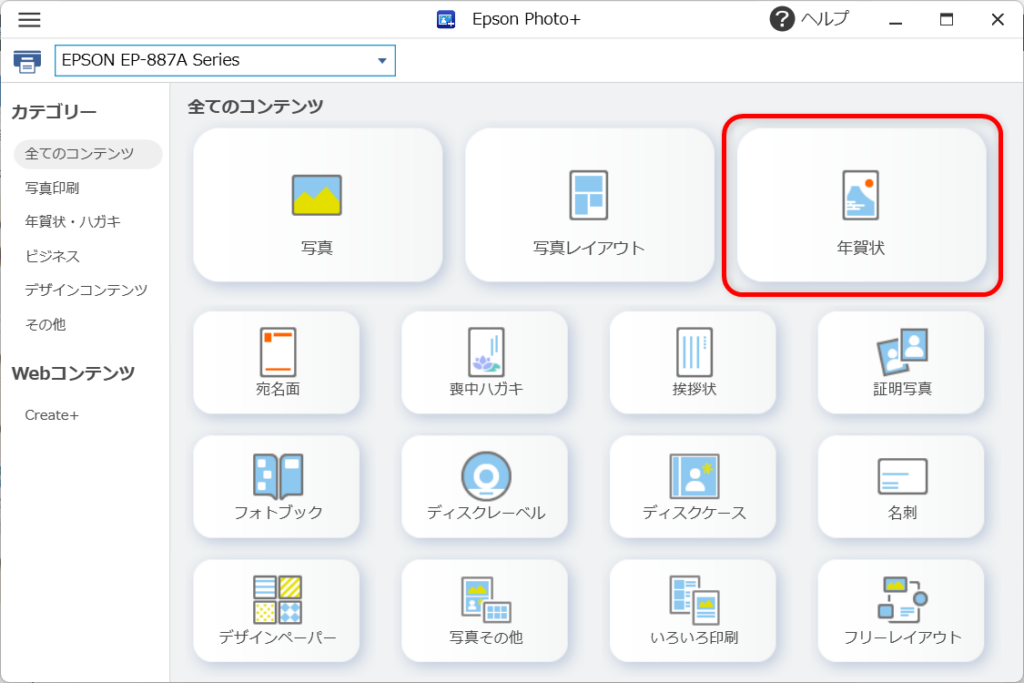Screen dimensions: 1024x683
Task: Open the 喪中ハガキ (Mourning Postcard) tile
Action: (x=484, y=363)
